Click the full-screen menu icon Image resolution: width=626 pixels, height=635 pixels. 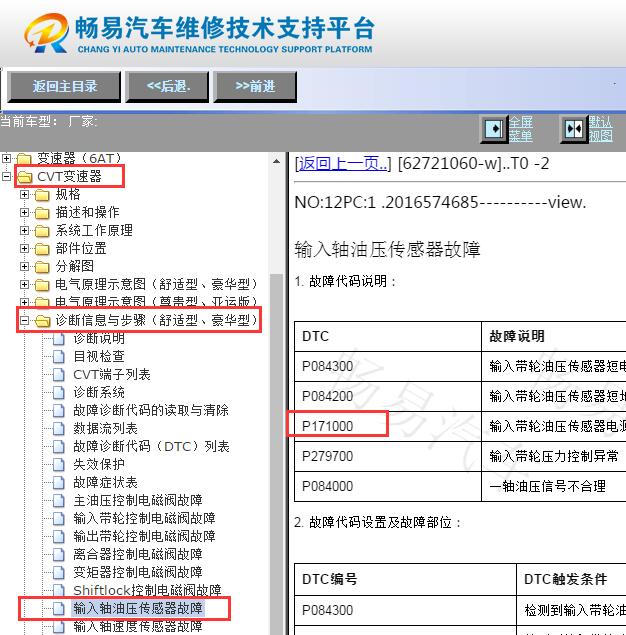[x=494, y=129]
